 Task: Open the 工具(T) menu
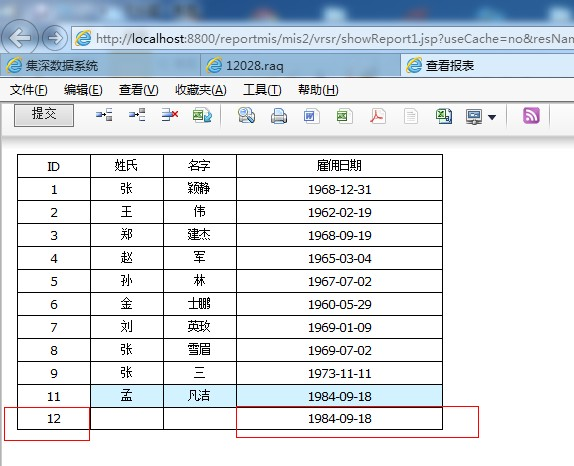262,90
